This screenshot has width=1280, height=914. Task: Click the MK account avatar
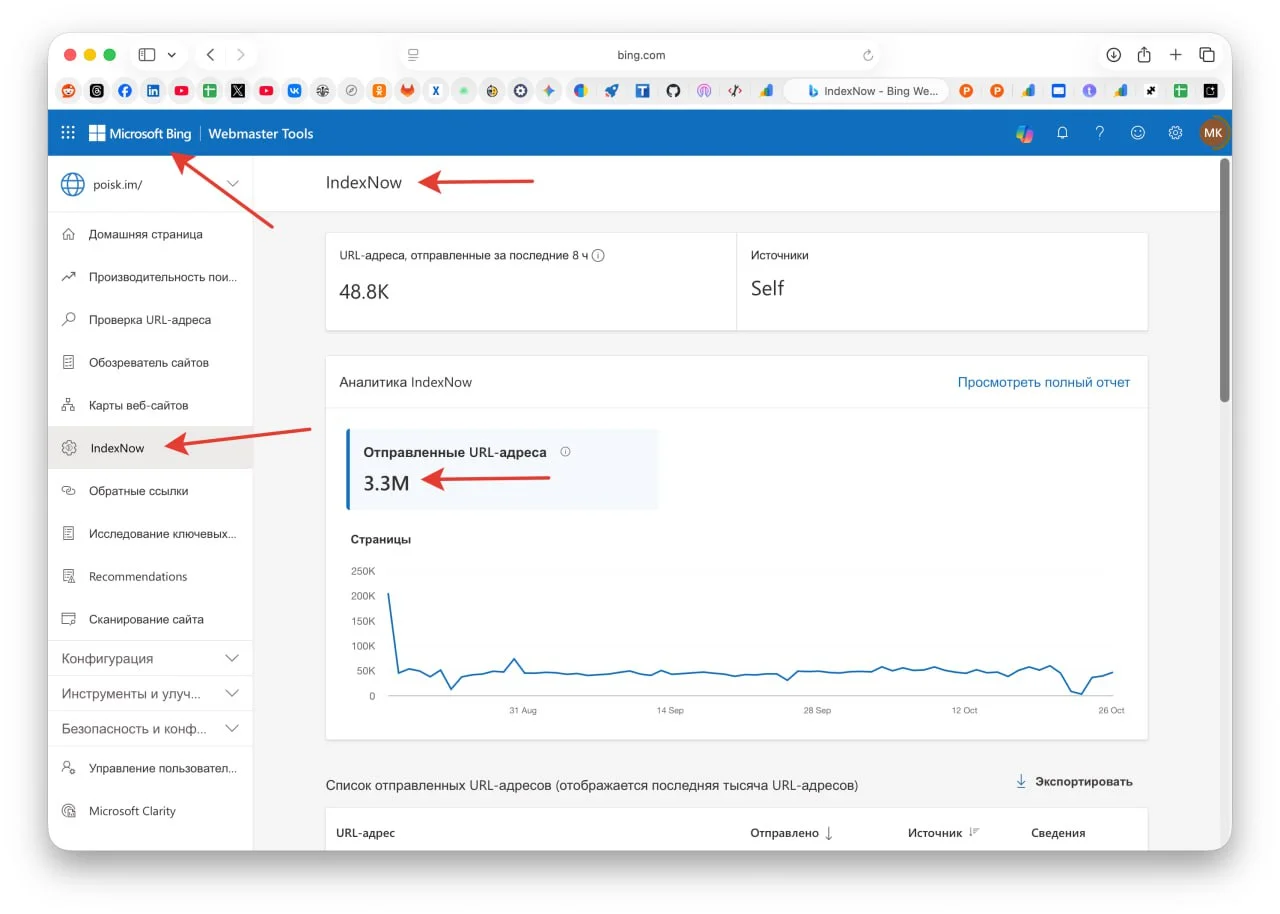click(x=1213, y=133)
